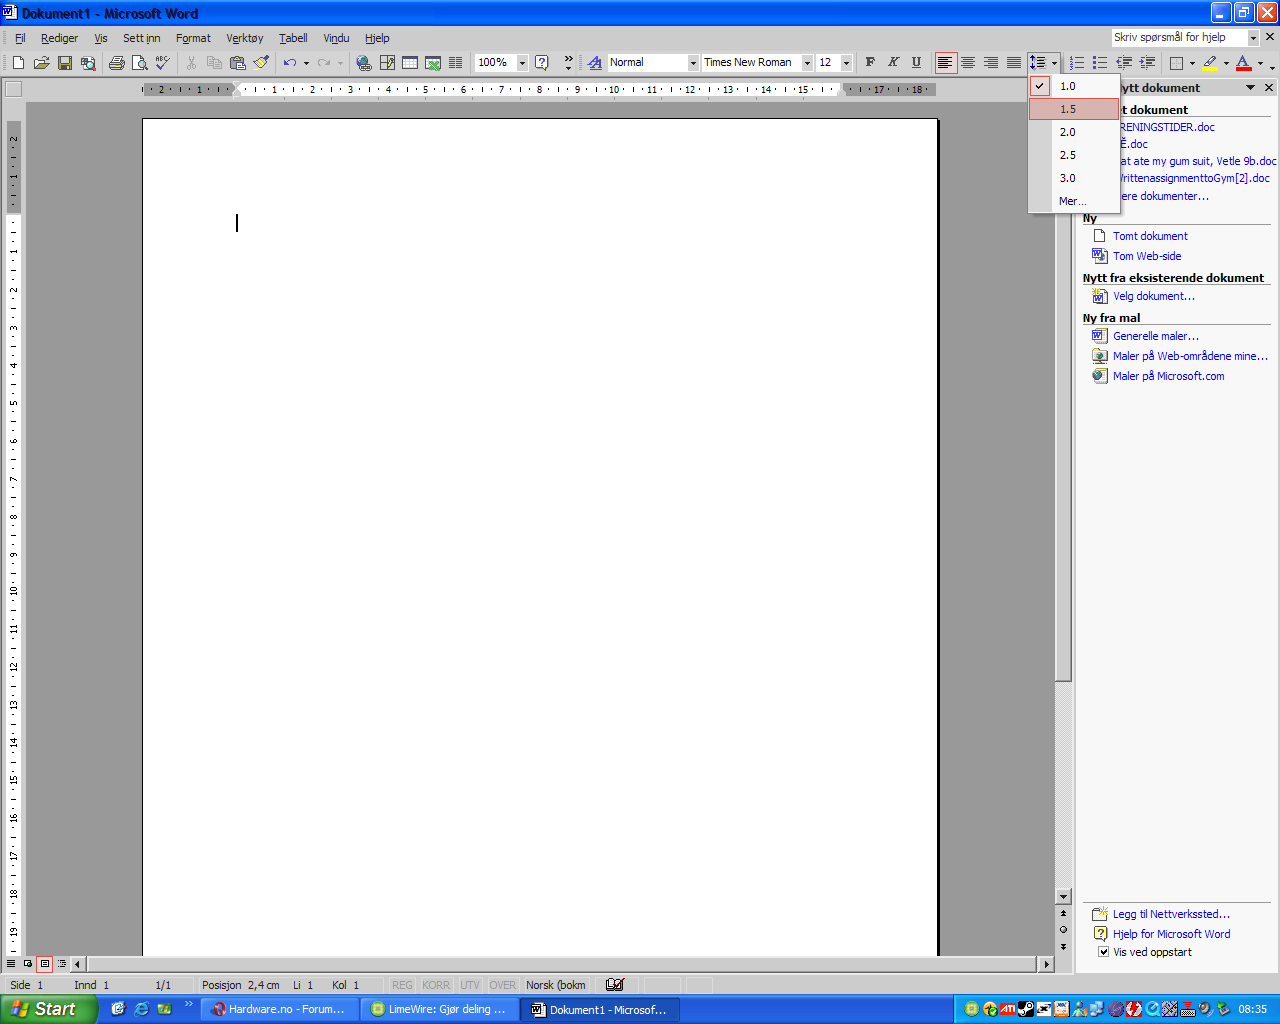The width and height of the screenshot is (1280, 1024).
Task: Click the Print toolbar icon
Action: click(116, 63)
